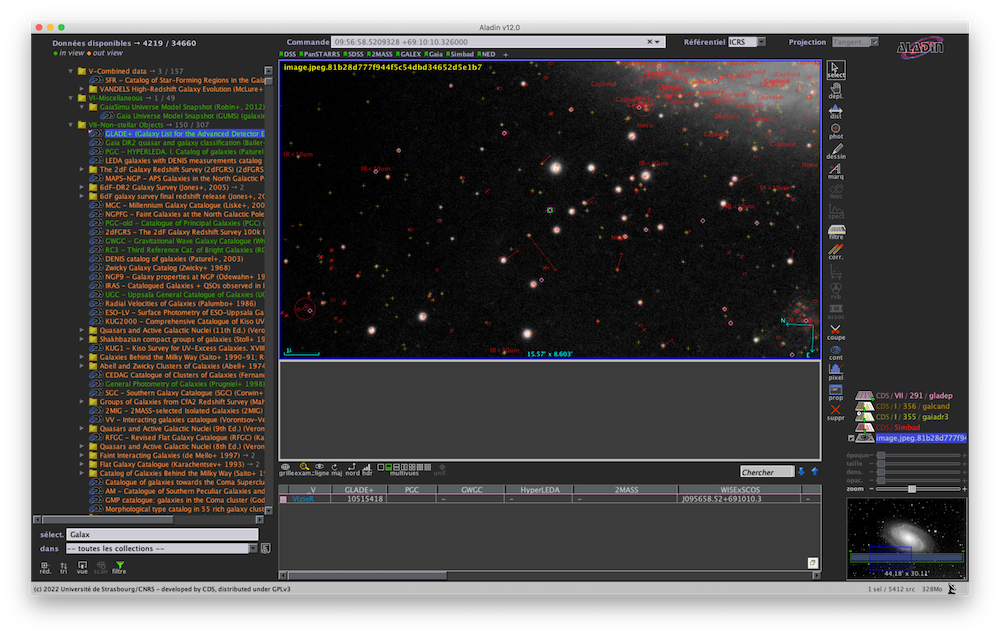The image size is (1000, 636).
Task: Select the GLADE+ catalog tree entry
Action: (x=184, y=134)
